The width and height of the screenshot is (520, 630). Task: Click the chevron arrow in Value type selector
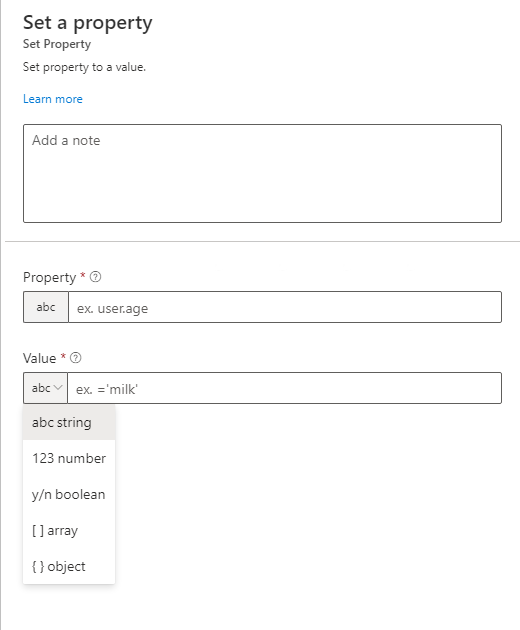(58, 388)
